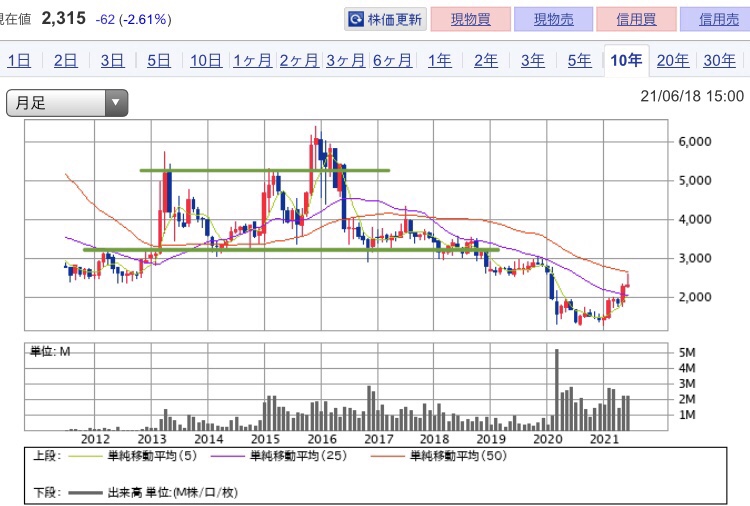
Task: Click the 現物買 button
Action: tap(471, 19)
